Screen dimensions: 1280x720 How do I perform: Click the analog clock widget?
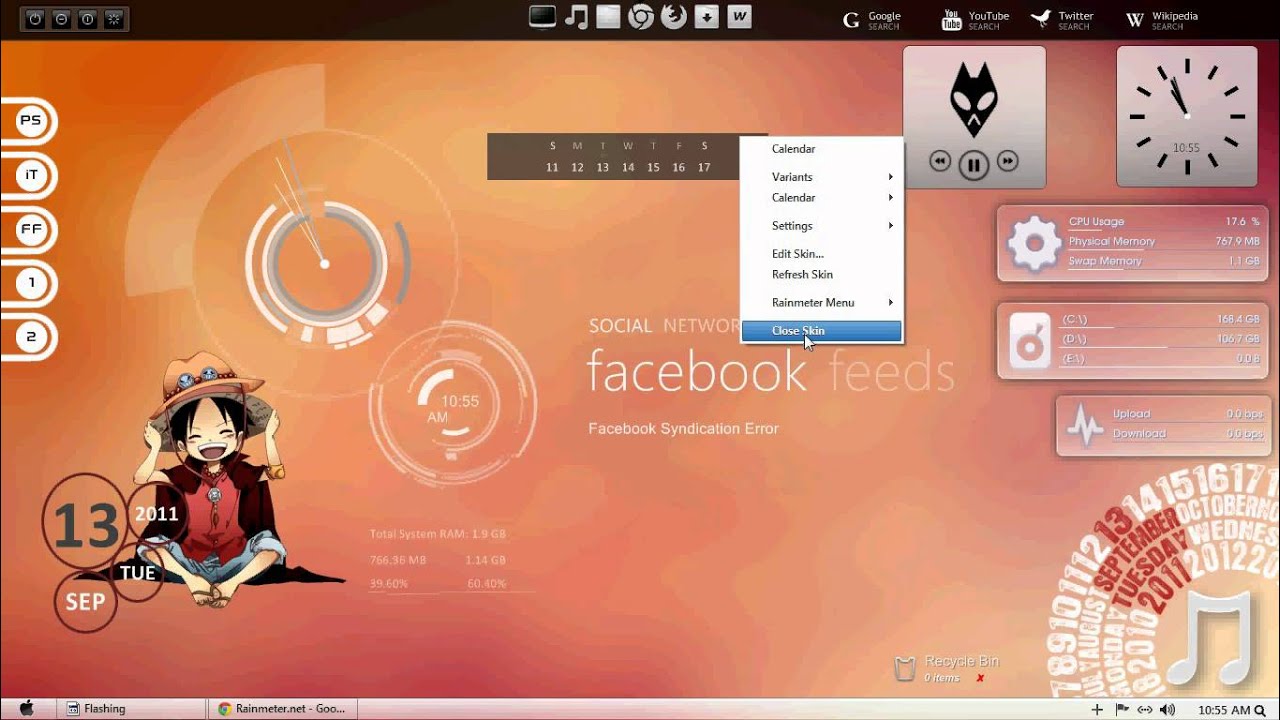coord(1186,115)
